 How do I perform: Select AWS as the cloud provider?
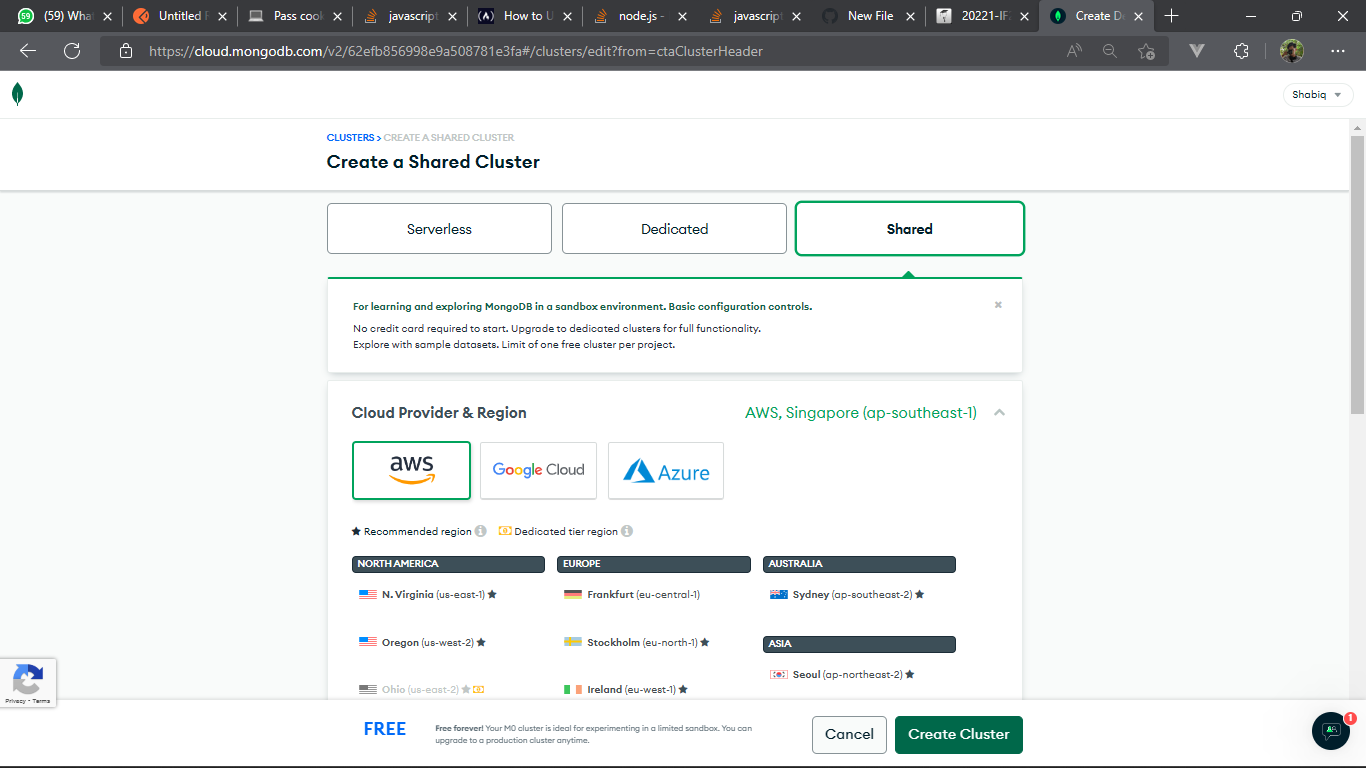point(411,470)
